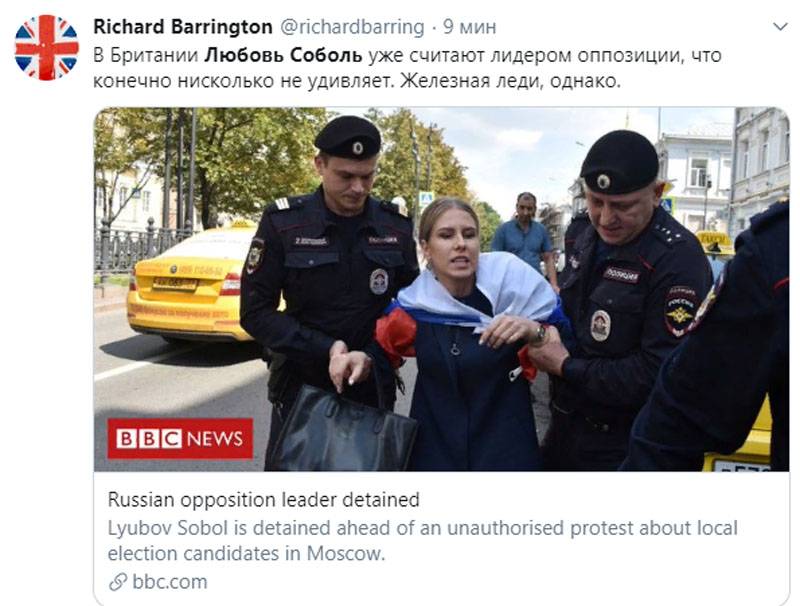
Task: Open Richard Barrington's UK flag avatar
Action: 47,47
